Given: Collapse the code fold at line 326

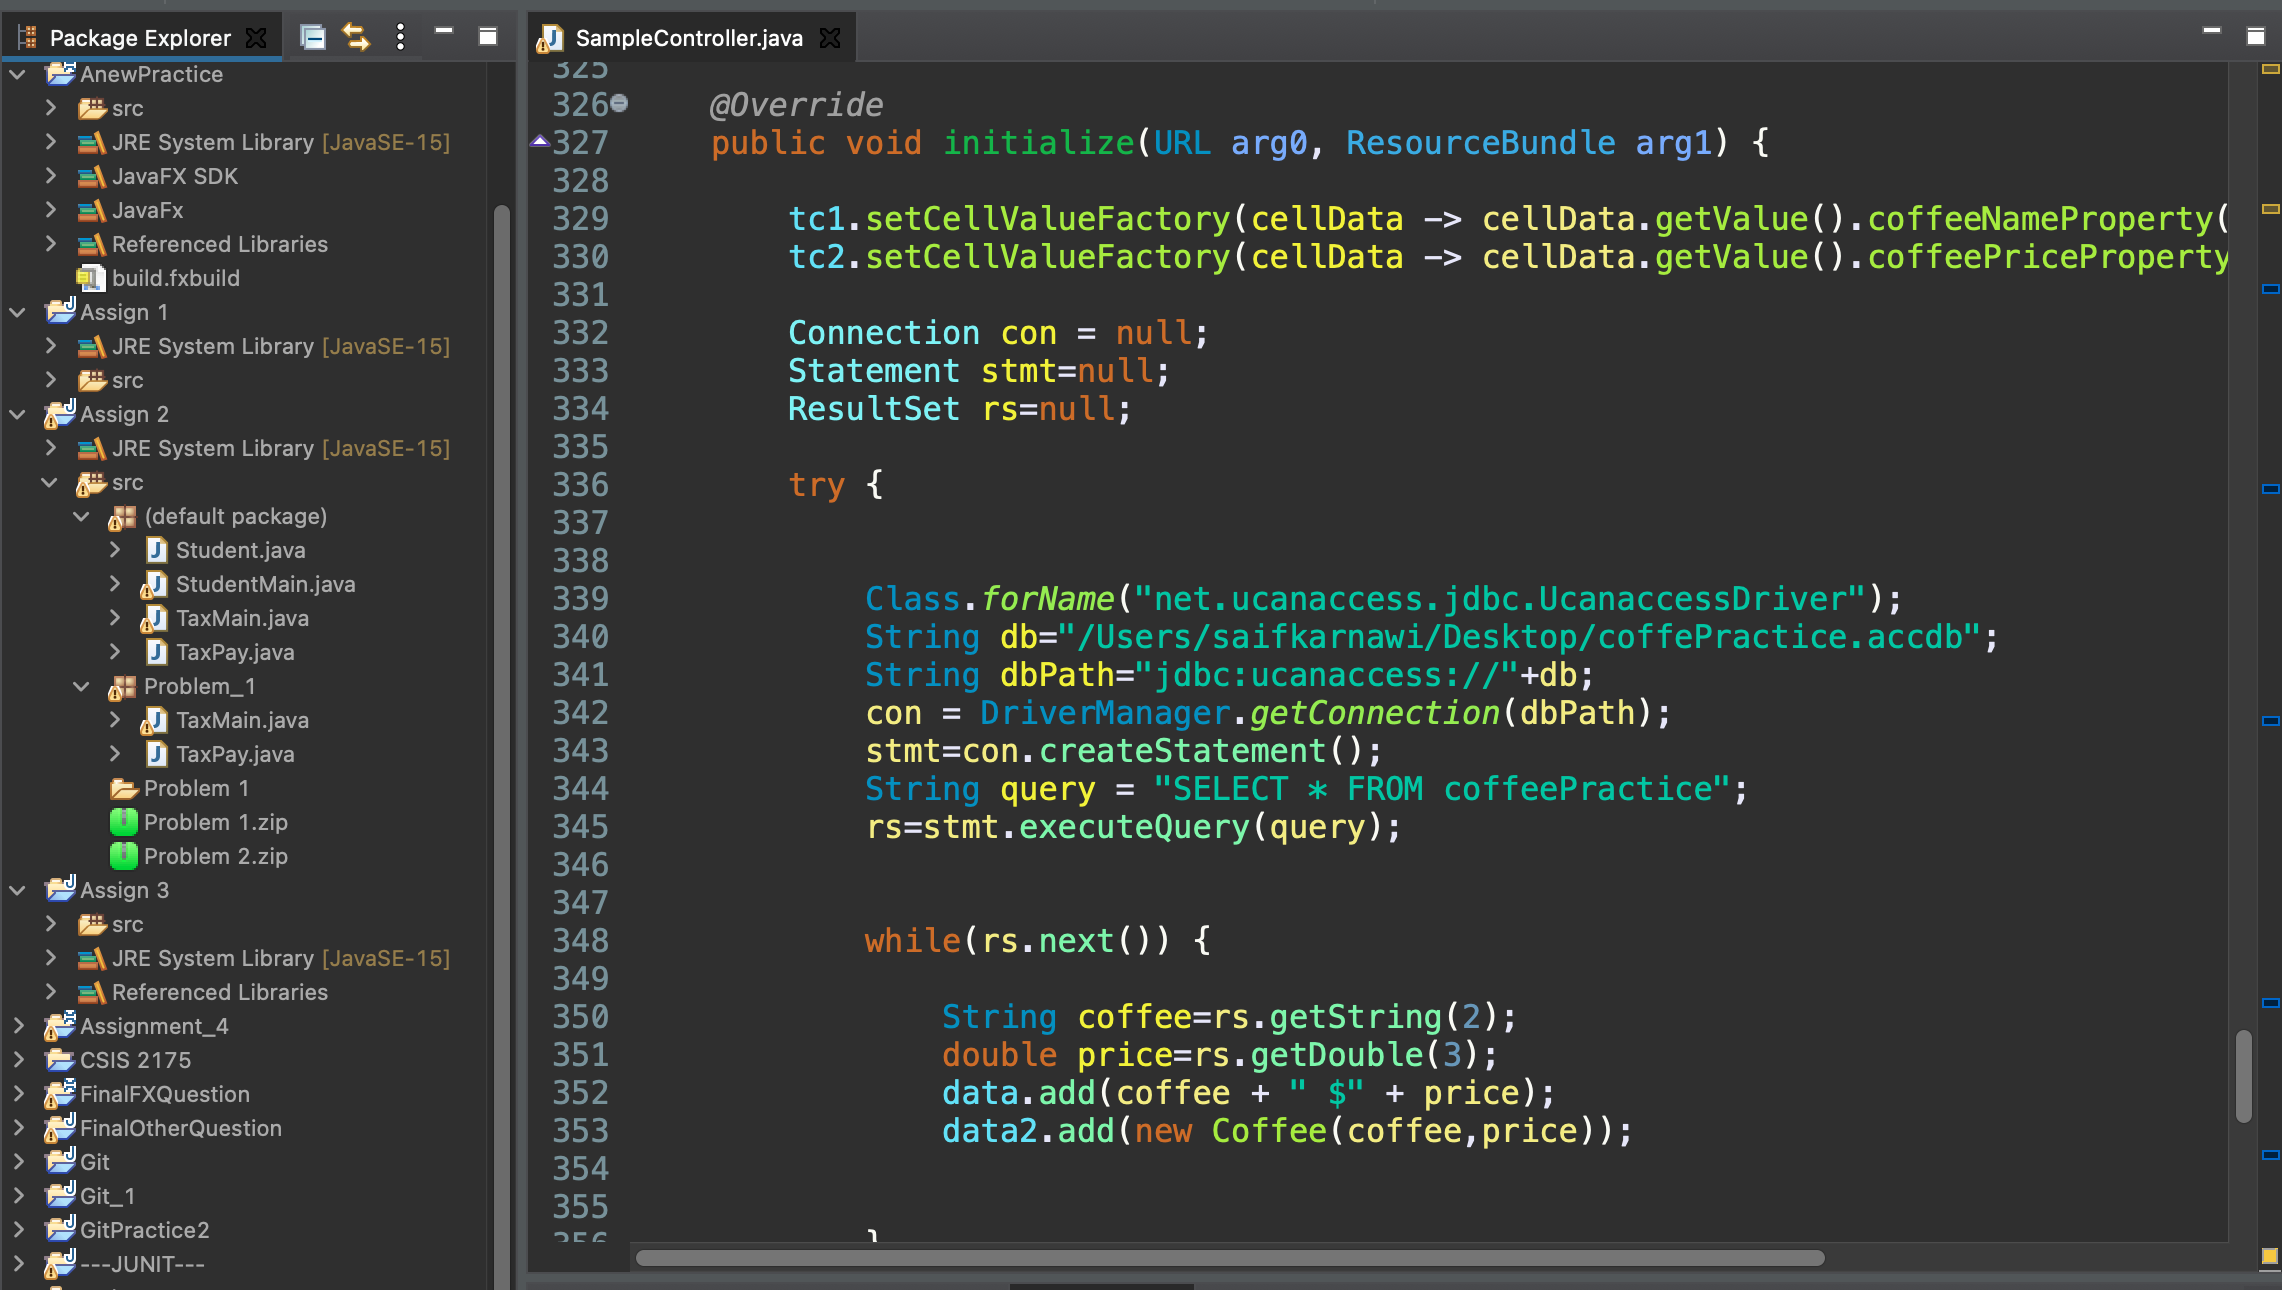Looking at the screenshot, I should click(620, 102).
